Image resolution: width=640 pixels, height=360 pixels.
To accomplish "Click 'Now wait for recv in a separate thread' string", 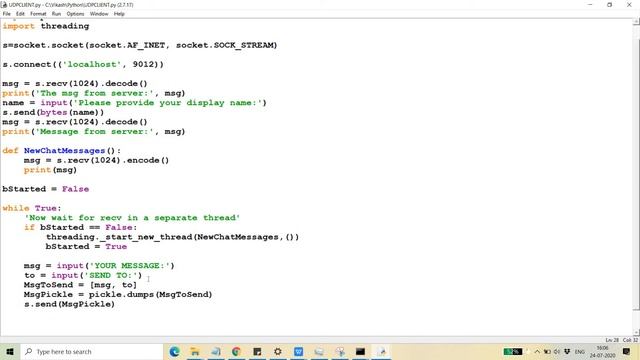I will [x=132, y=218].
